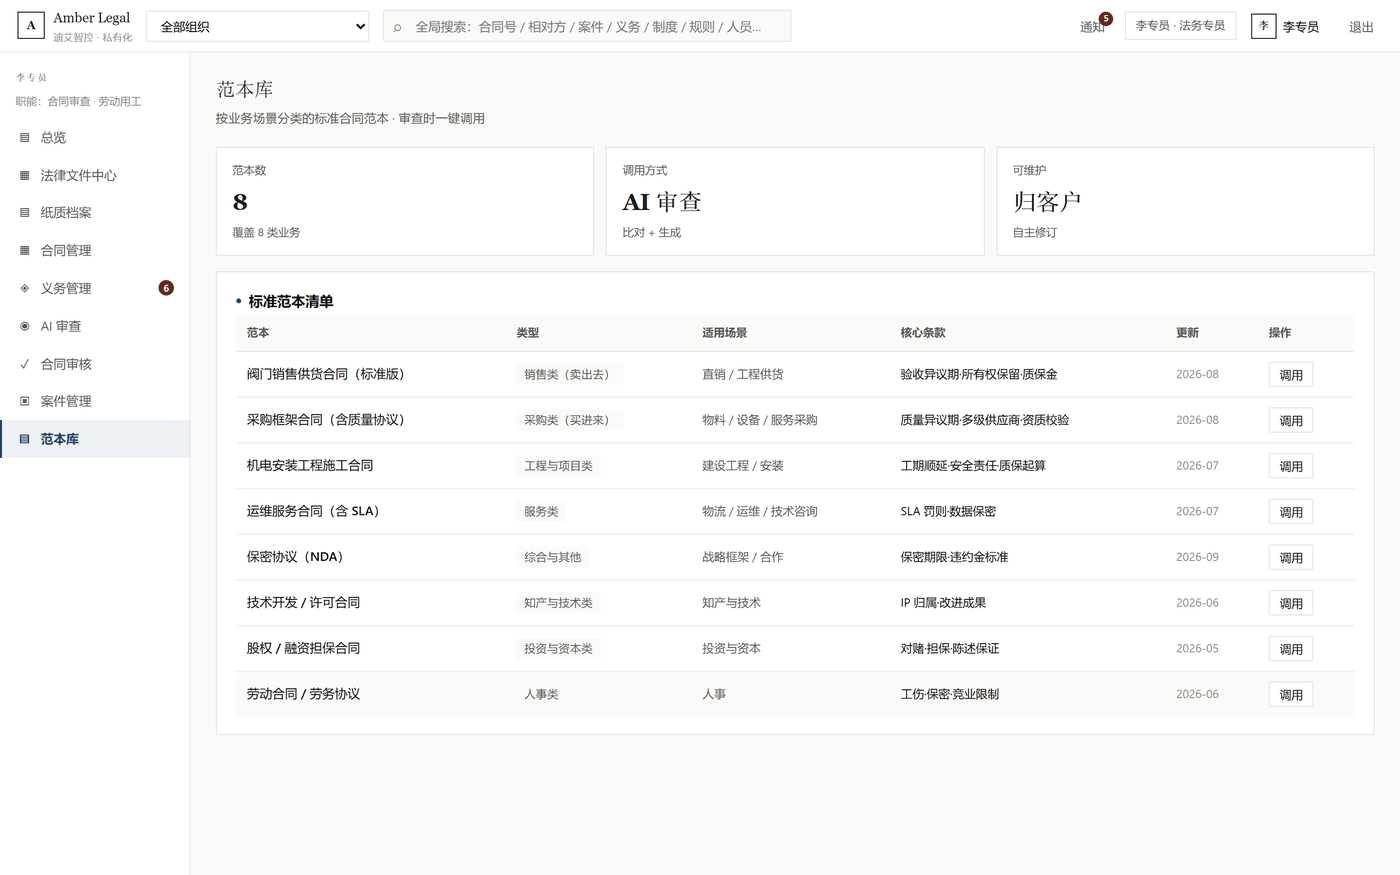Viewport: 1400px width, 875px height.
Task: Click the 范本库 sidebar icon
Action: coord(25,439)
